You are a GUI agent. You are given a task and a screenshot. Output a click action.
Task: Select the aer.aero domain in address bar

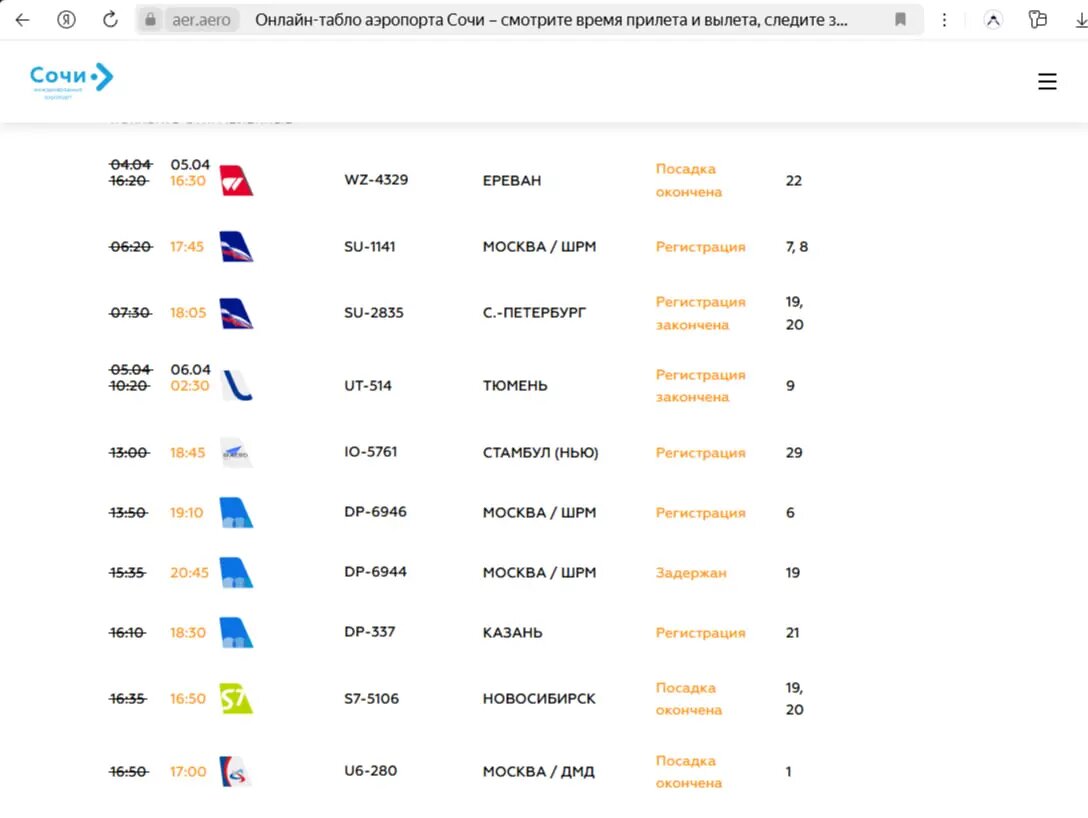point(201,20)
